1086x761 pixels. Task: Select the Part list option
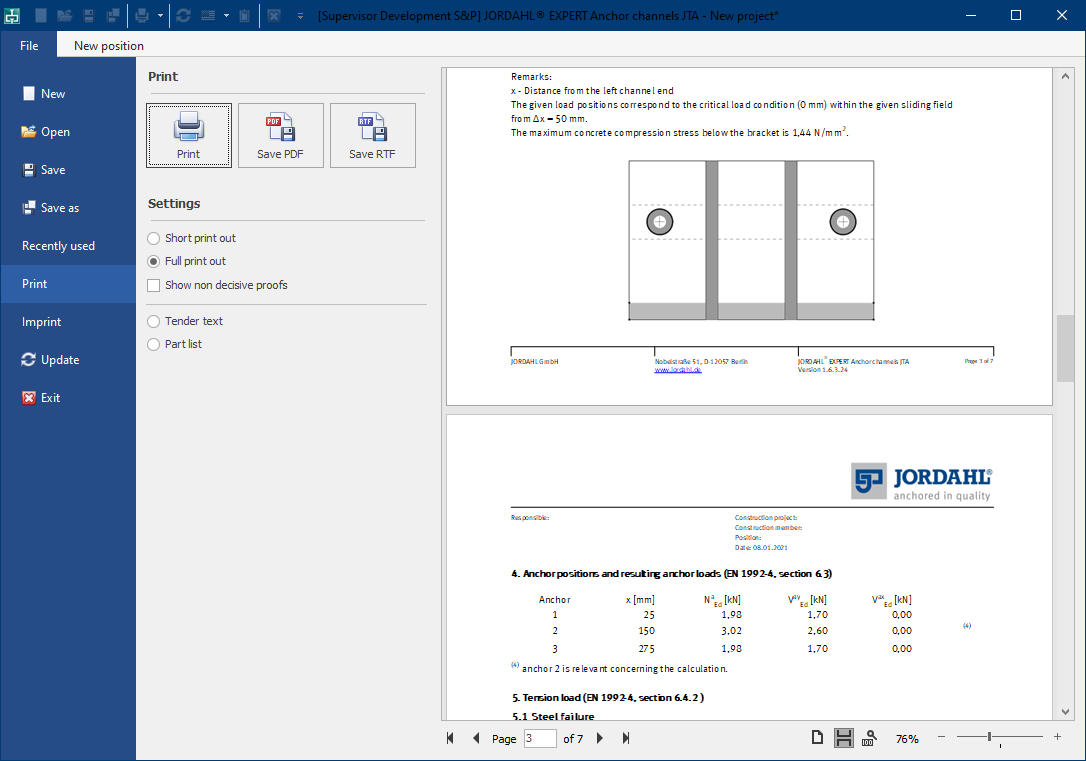(175, 344)
